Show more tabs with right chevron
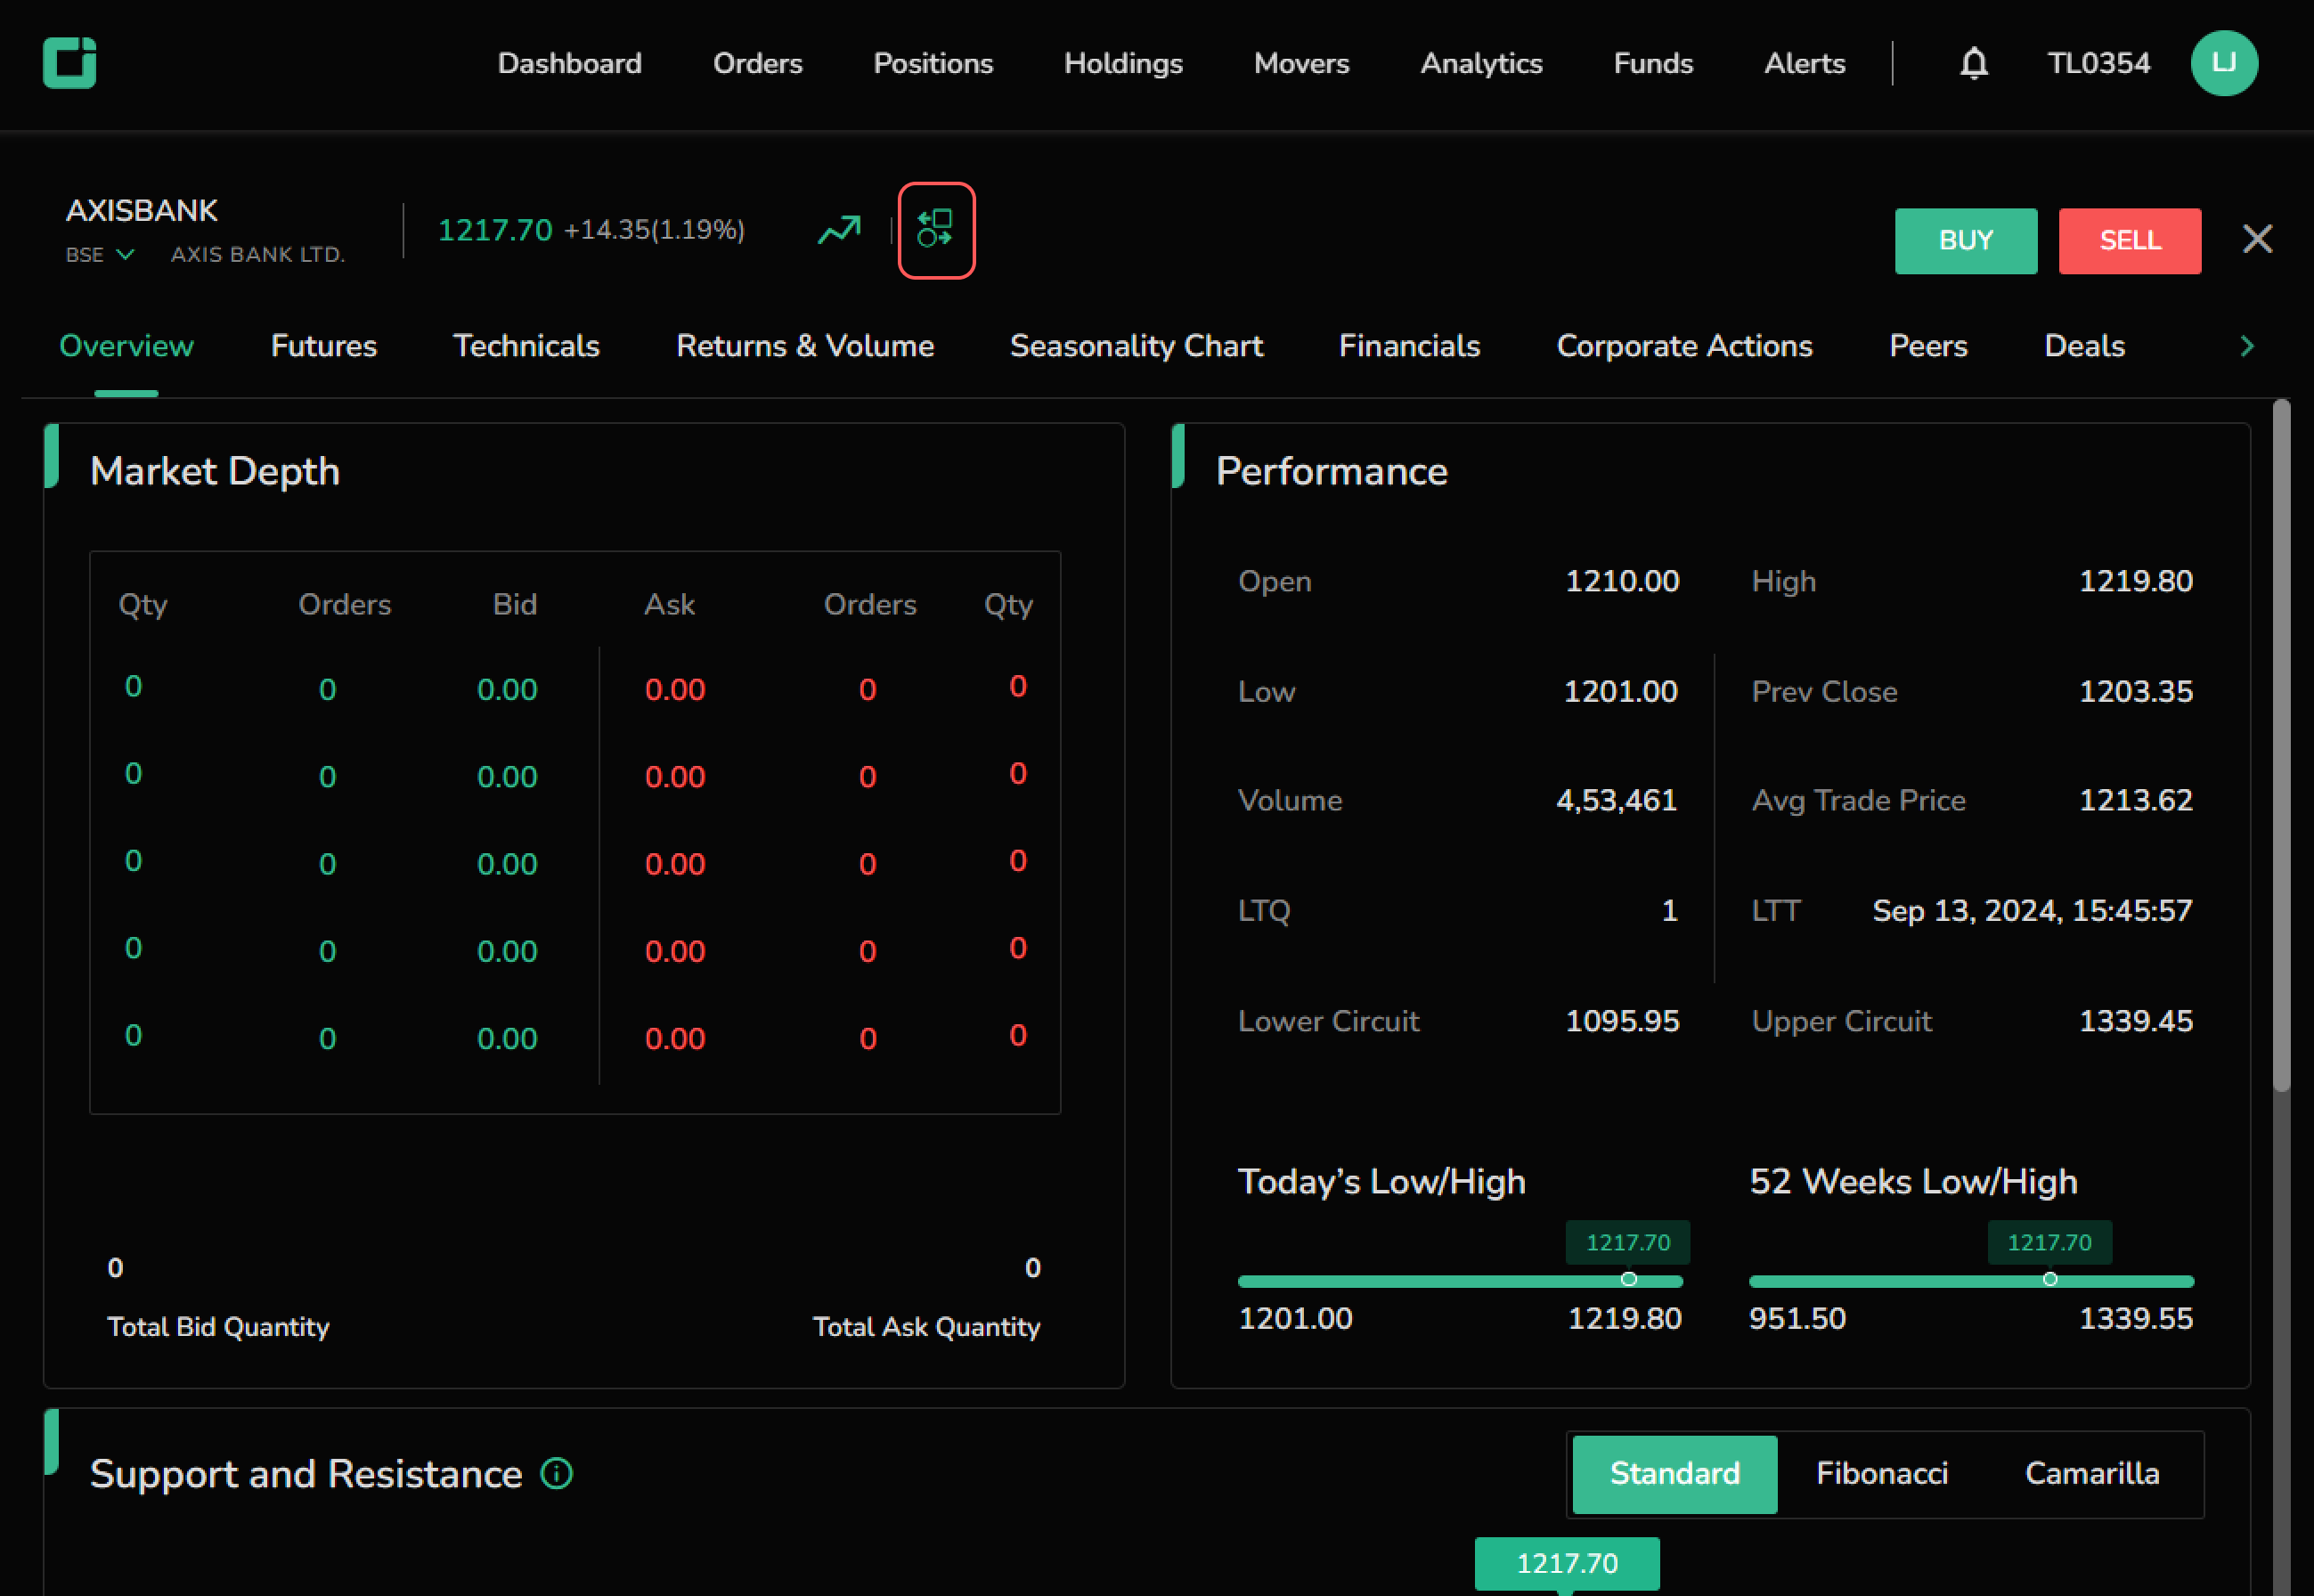Screen dimensions: 2314x1596 coord(2246,346)
